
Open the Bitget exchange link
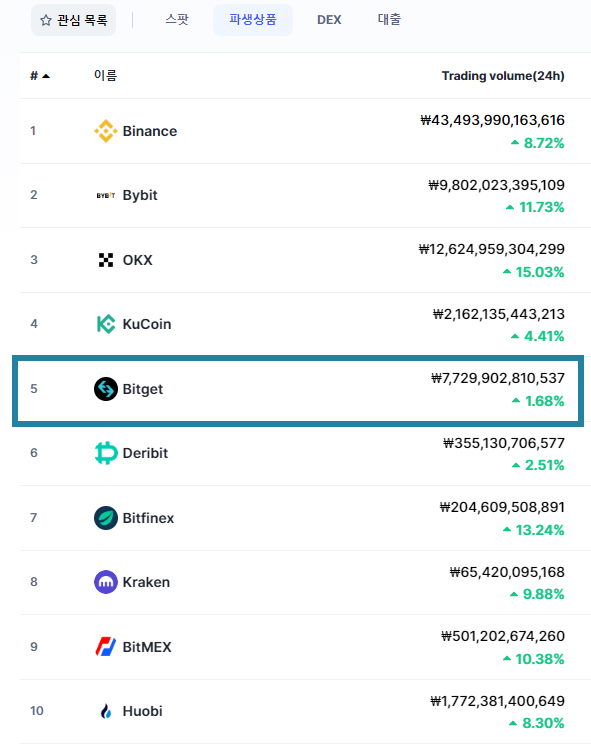pyautogui.click(x=143, y=389)
